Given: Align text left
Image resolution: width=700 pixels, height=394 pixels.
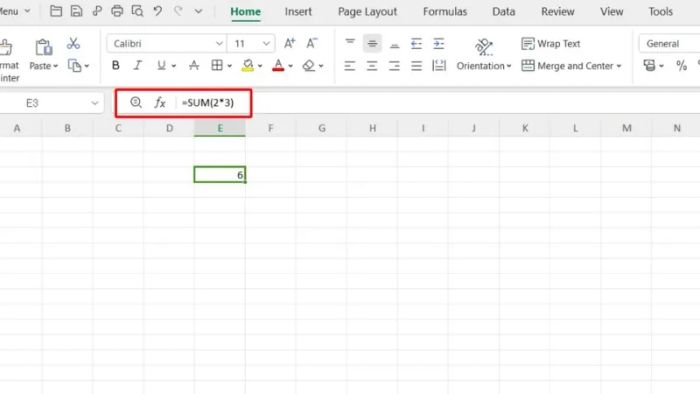Looking at the screenshot, I should pos(350,66).
